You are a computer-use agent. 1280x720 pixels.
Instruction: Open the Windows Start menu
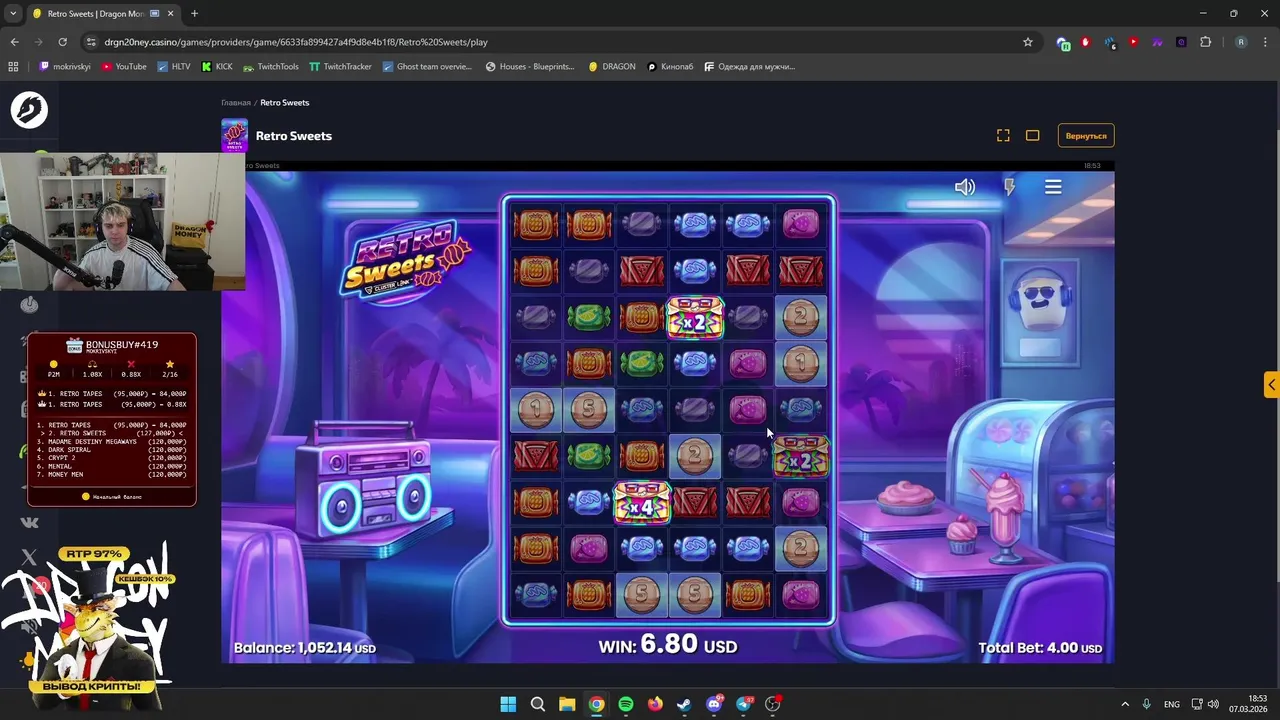tap(508, 704)
